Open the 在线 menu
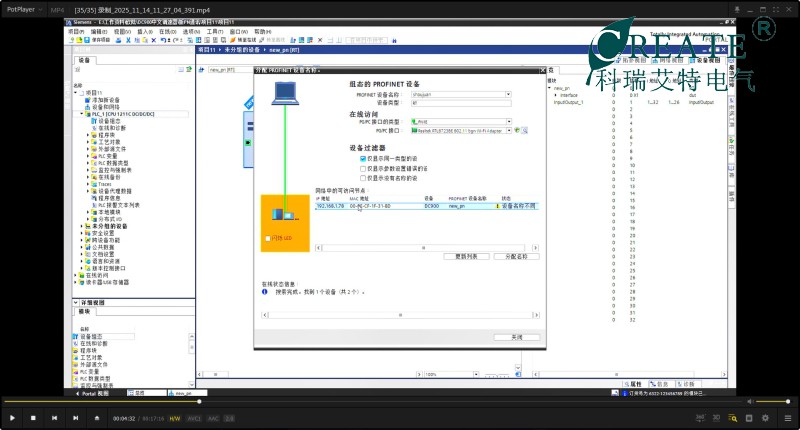Screen dimensions: 800x430 [167, 32]
